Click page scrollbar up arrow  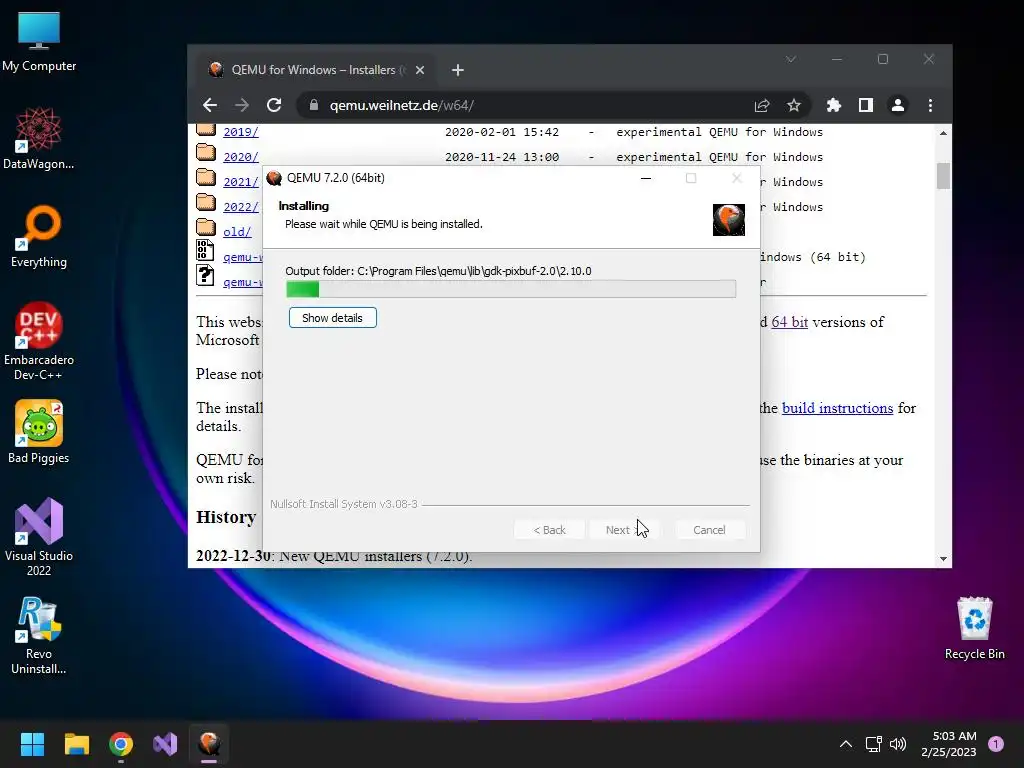943,133
